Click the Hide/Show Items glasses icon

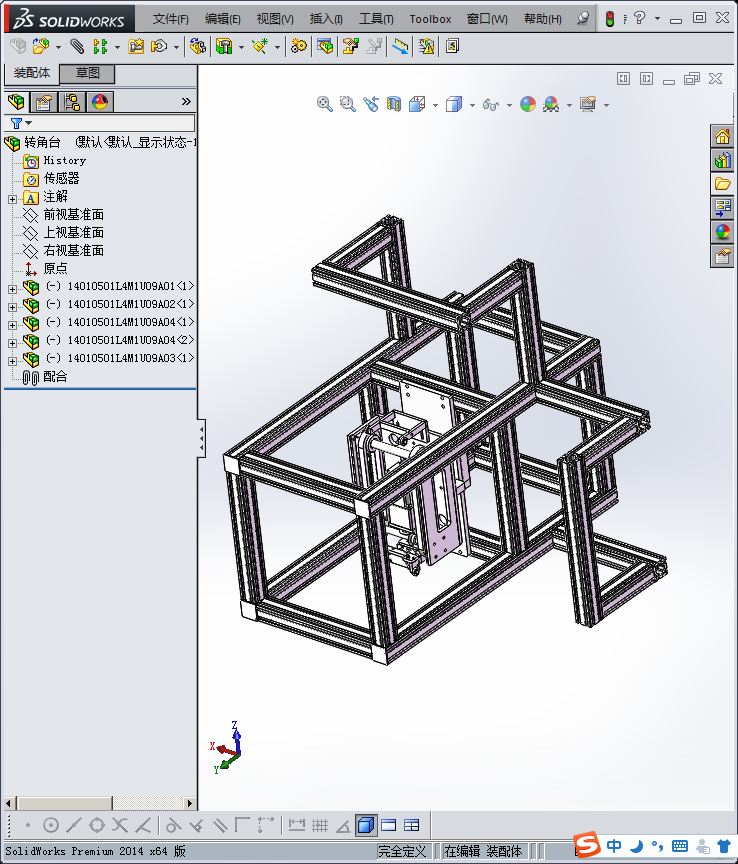[x=491, y=104]
